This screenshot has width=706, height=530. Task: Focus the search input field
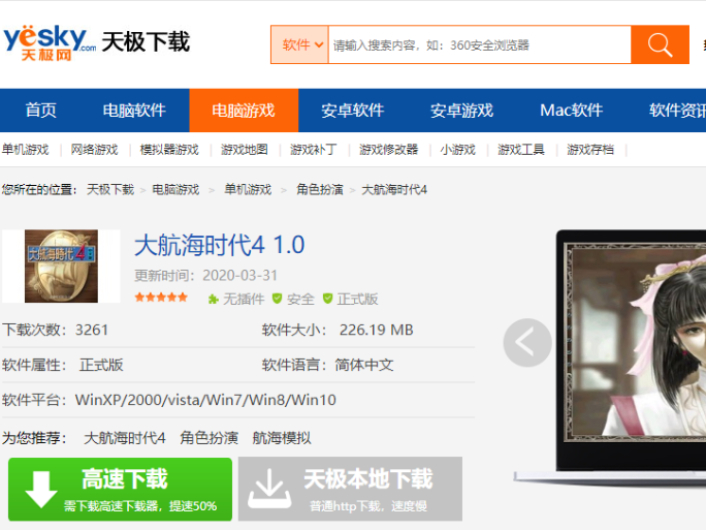click(x=480, y=45)
